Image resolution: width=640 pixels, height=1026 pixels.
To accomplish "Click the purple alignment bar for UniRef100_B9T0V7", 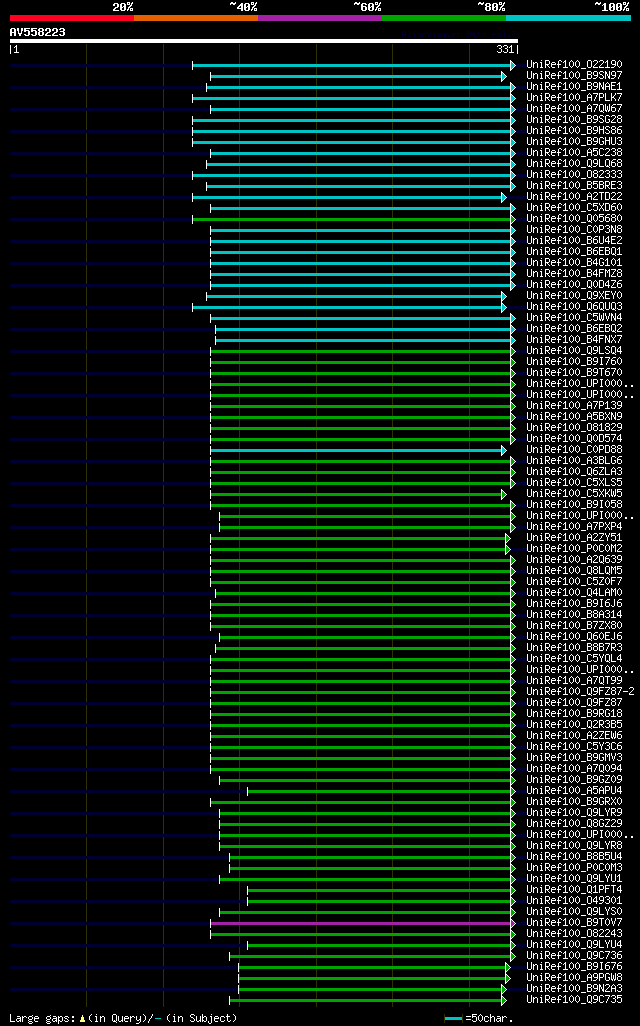I will click(361, 923).
